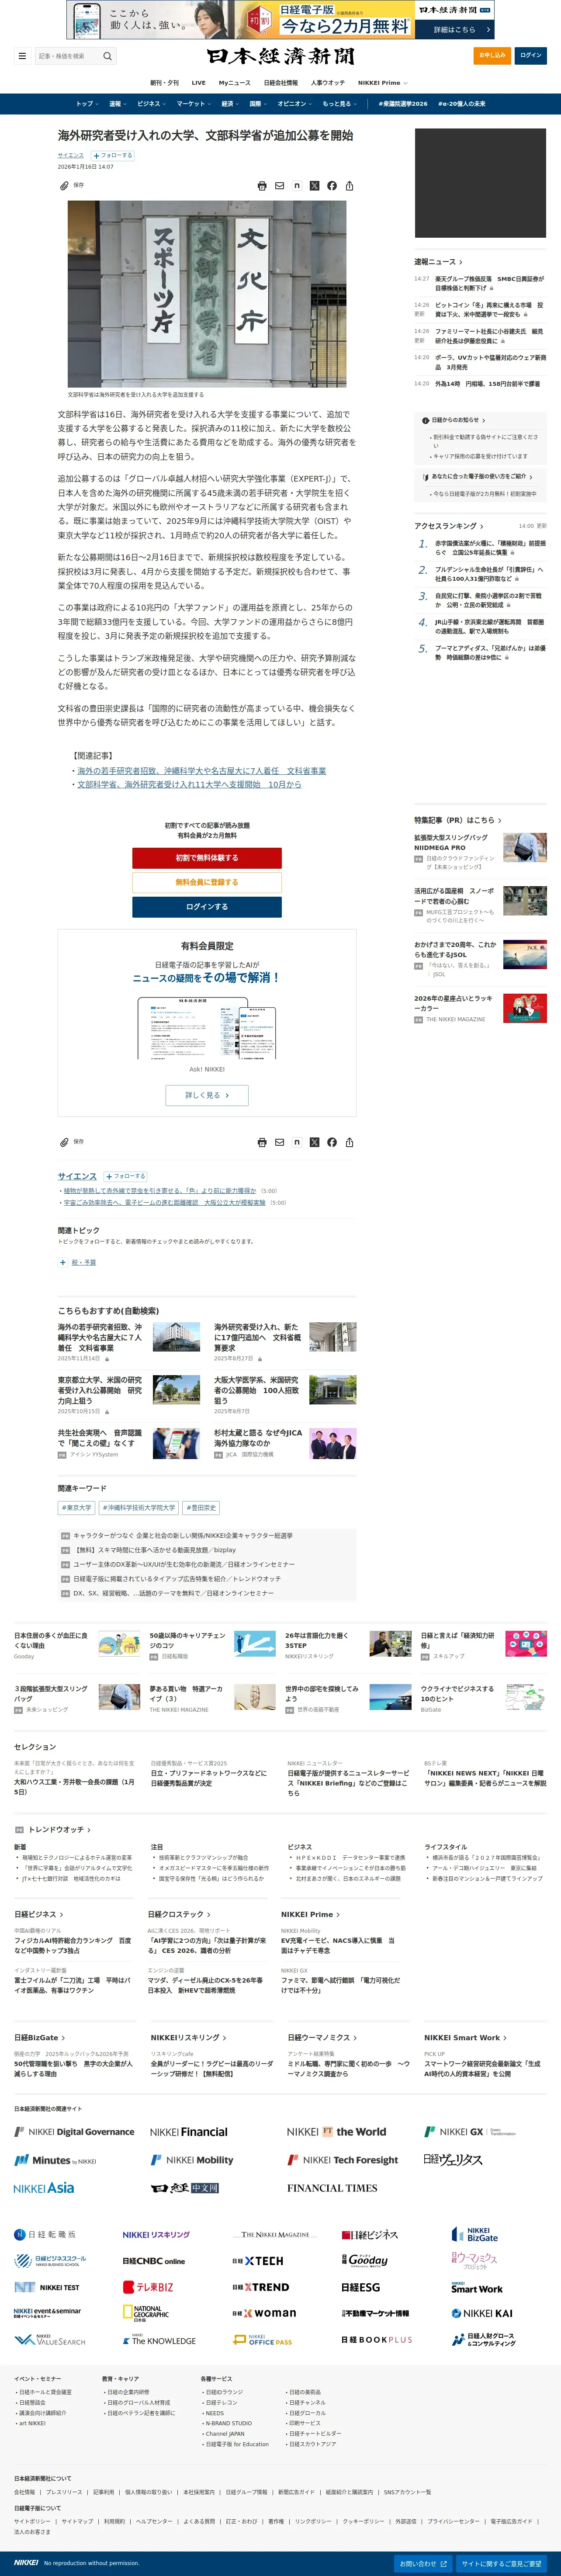
Task: Select keyword tag #沖縄科学技術大学院大学
Action: click(x=138, y=1508)
